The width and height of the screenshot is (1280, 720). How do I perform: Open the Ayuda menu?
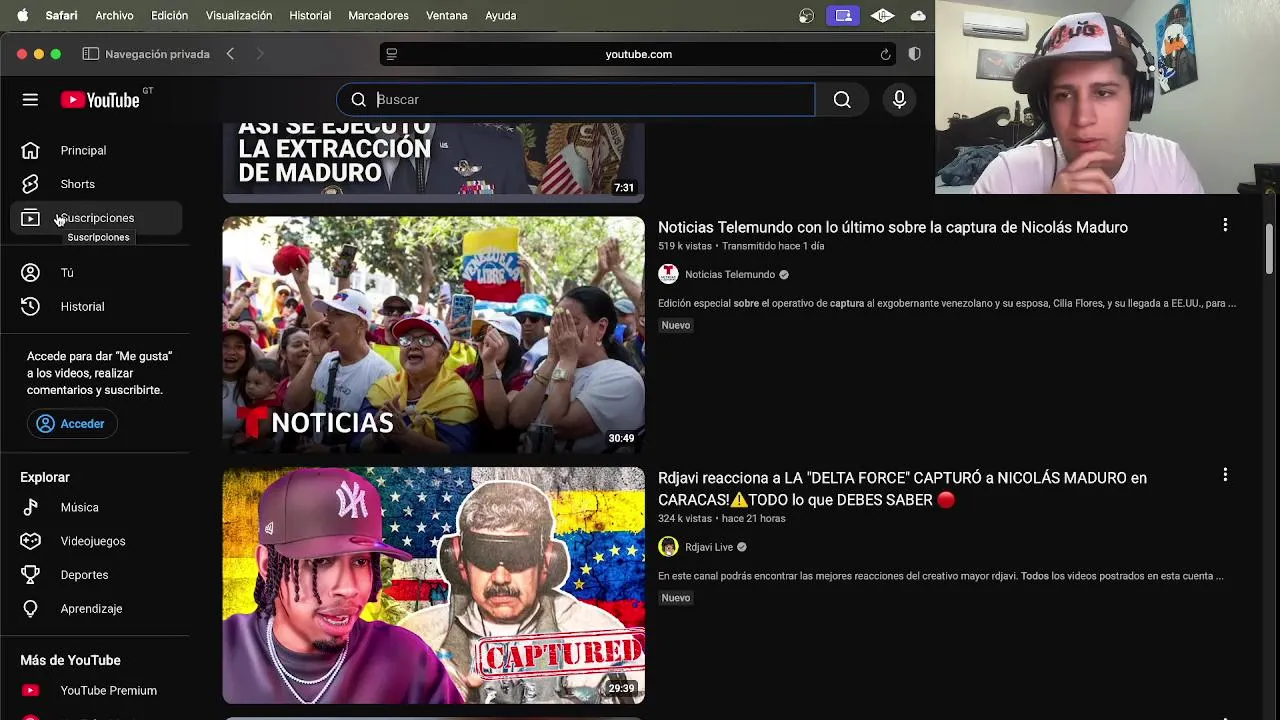(500, 15)
